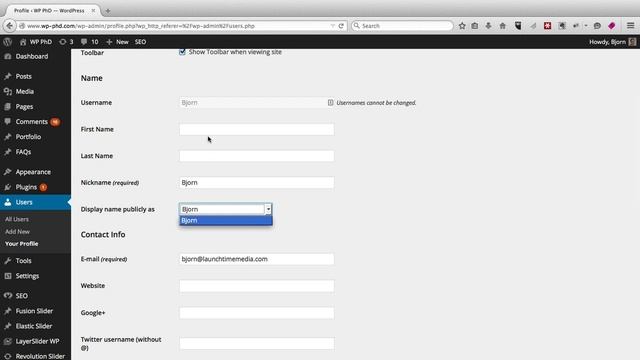640x360 pixels.
Task: Collapse the Display name publicly as dropdown
Action: 225,209
